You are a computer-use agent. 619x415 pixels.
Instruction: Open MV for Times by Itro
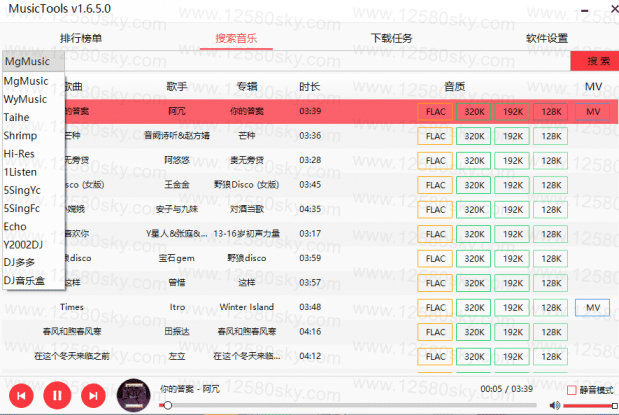593,308
